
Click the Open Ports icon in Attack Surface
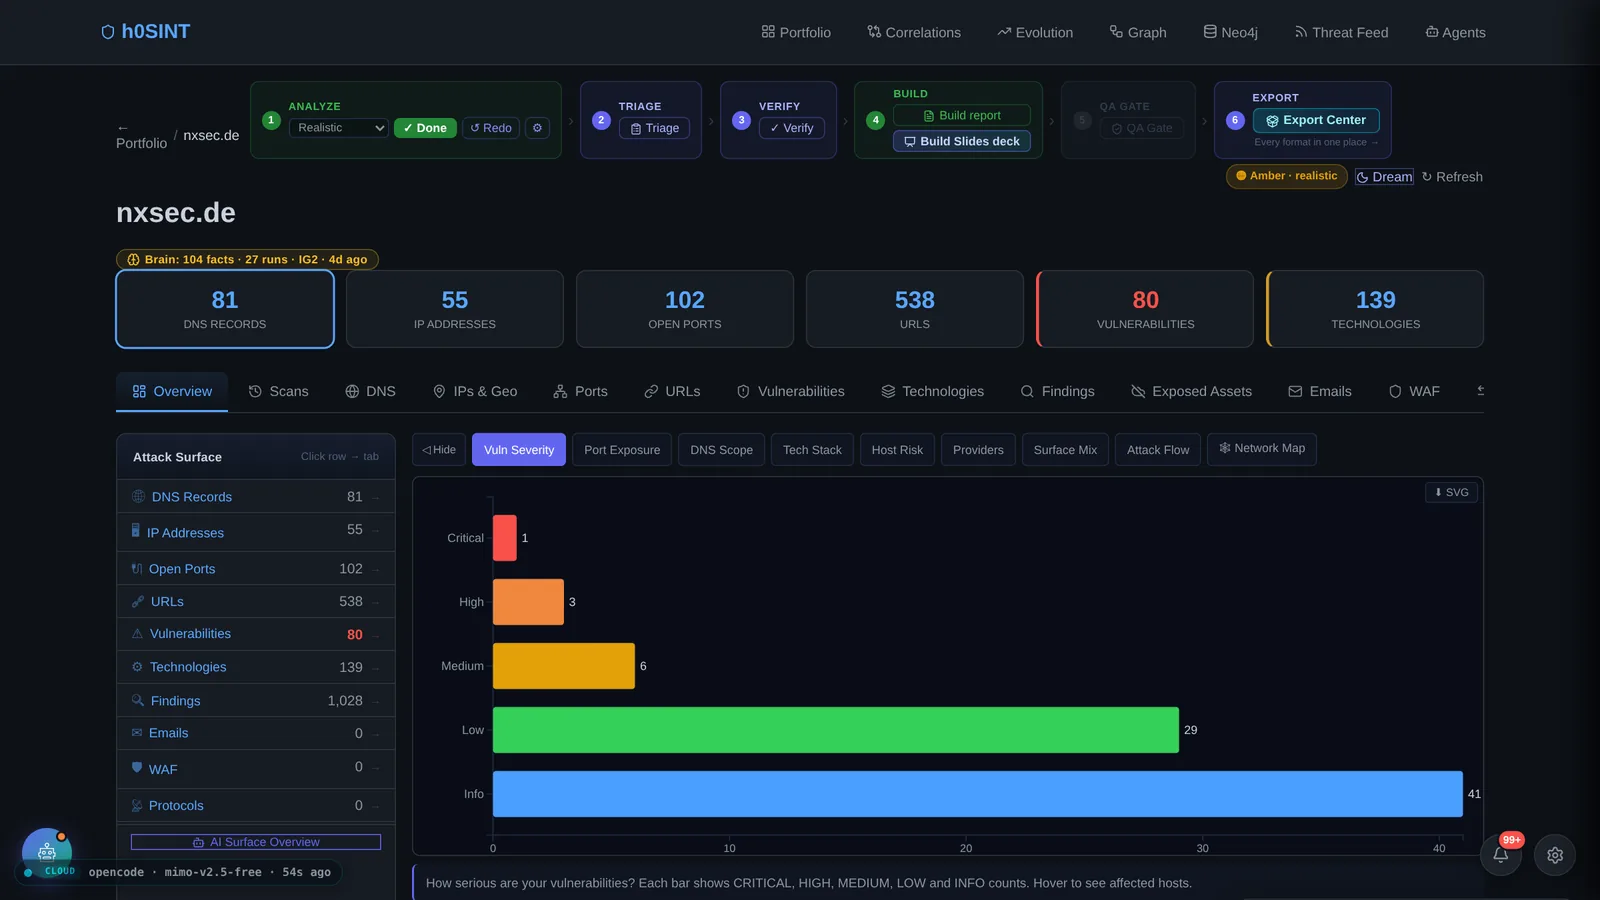(x=137, y=569)
